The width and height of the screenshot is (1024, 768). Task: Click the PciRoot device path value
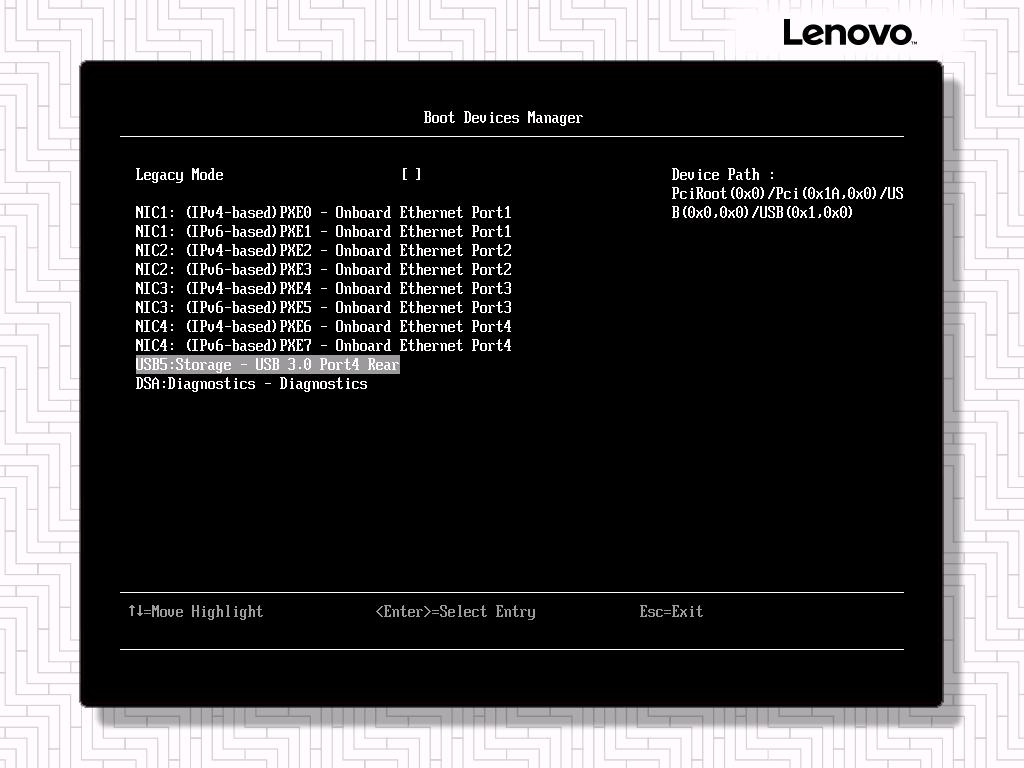pos(787,194)
